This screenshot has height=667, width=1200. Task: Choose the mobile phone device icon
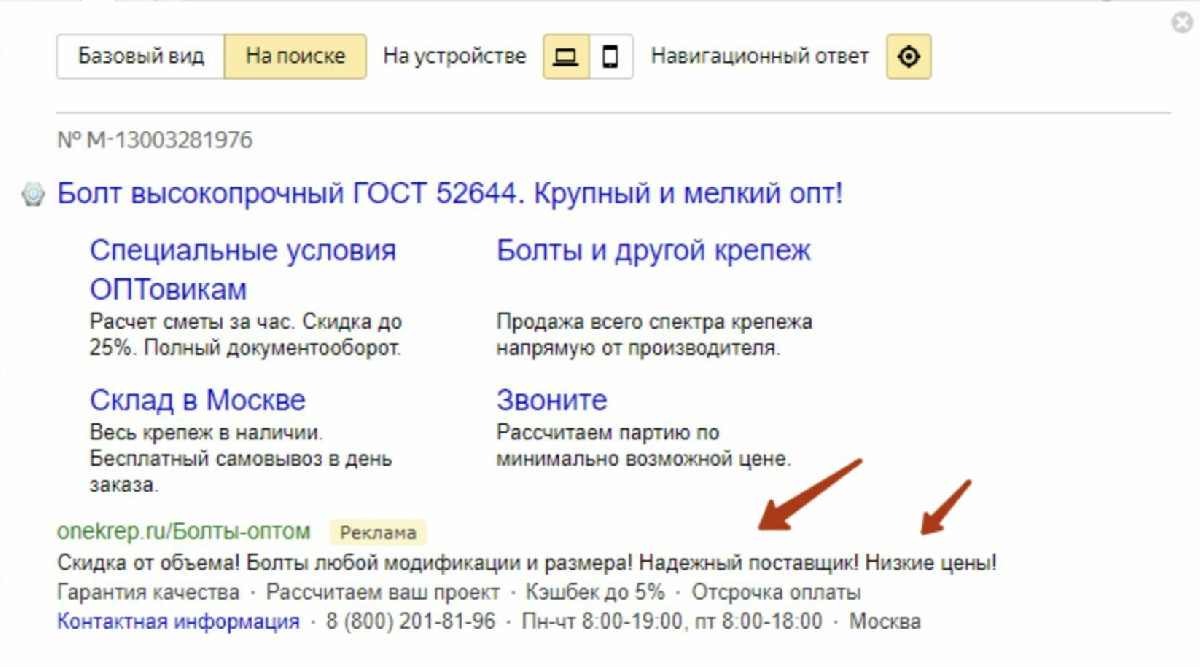(610, 57)
